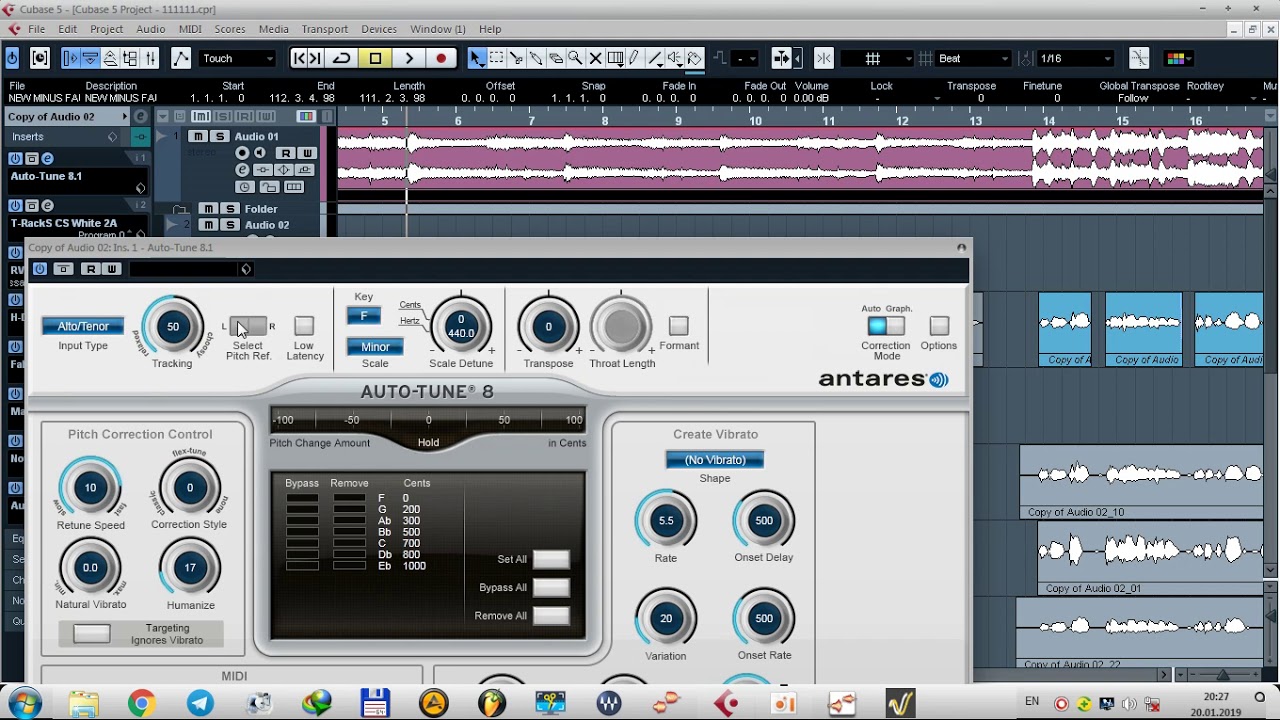Click the Tracking knob set to 50
This screenshot has width=1280, height=720.
173,326
